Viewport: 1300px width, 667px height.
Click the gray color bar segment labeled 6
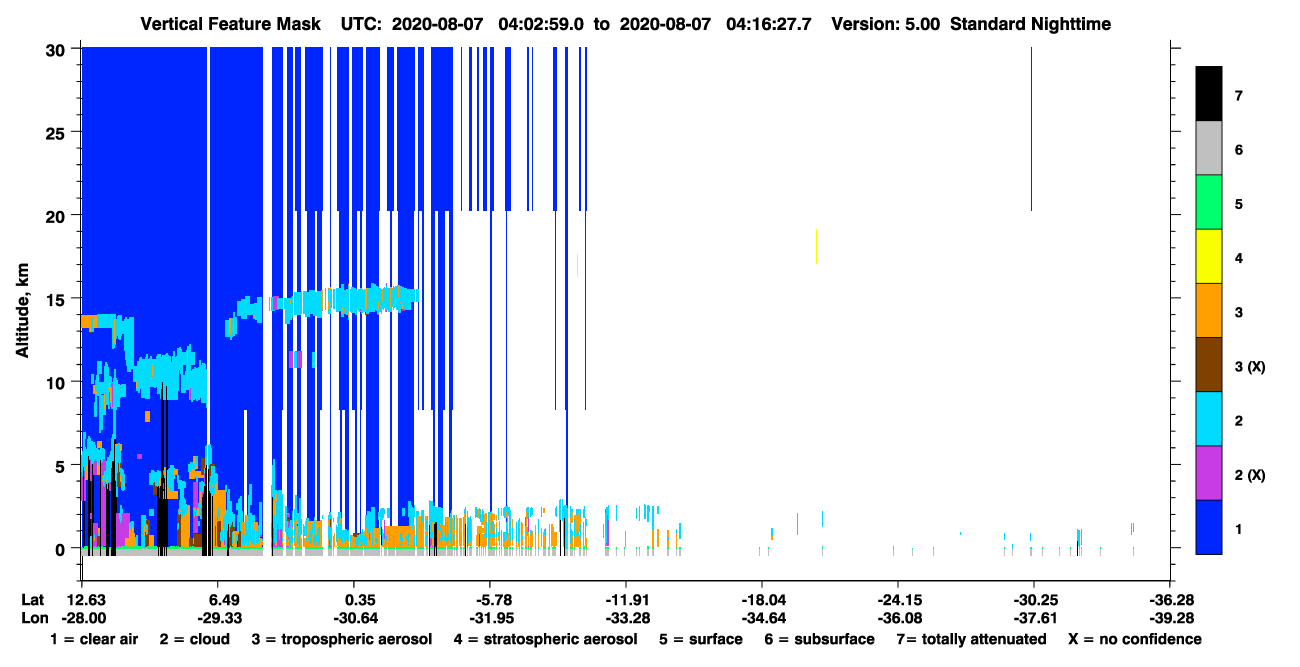pos(1209,148)
